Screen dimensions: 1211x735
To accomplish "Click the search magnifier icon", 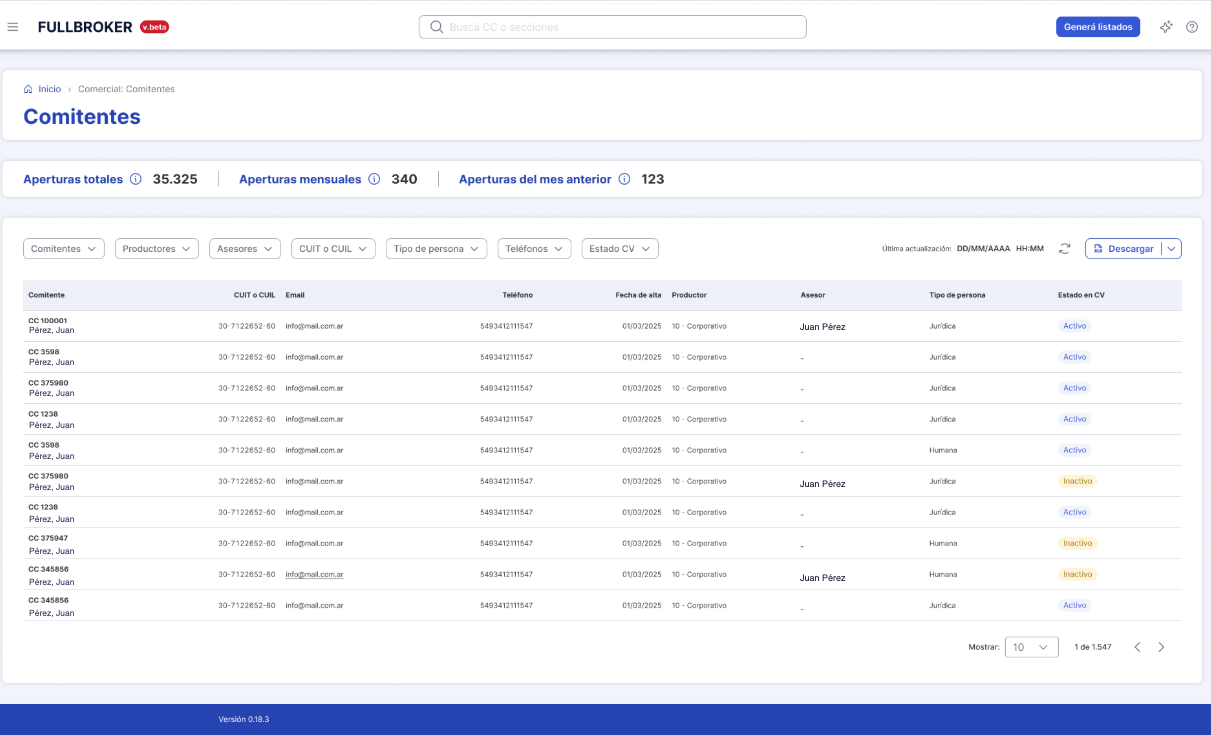I will [436, 27].
